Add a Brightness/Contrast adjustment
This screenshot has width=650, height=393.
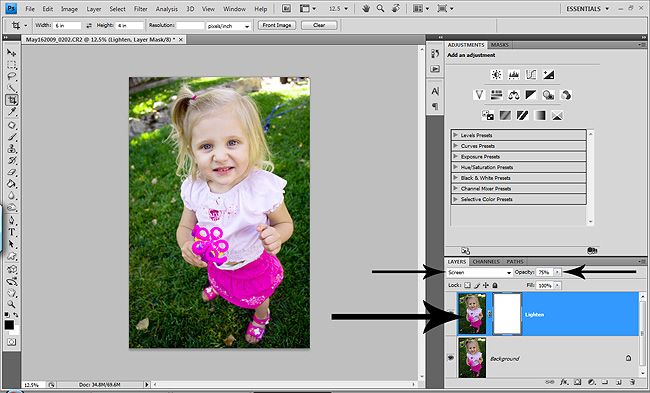pyautogui.click(x=496, y=75)
